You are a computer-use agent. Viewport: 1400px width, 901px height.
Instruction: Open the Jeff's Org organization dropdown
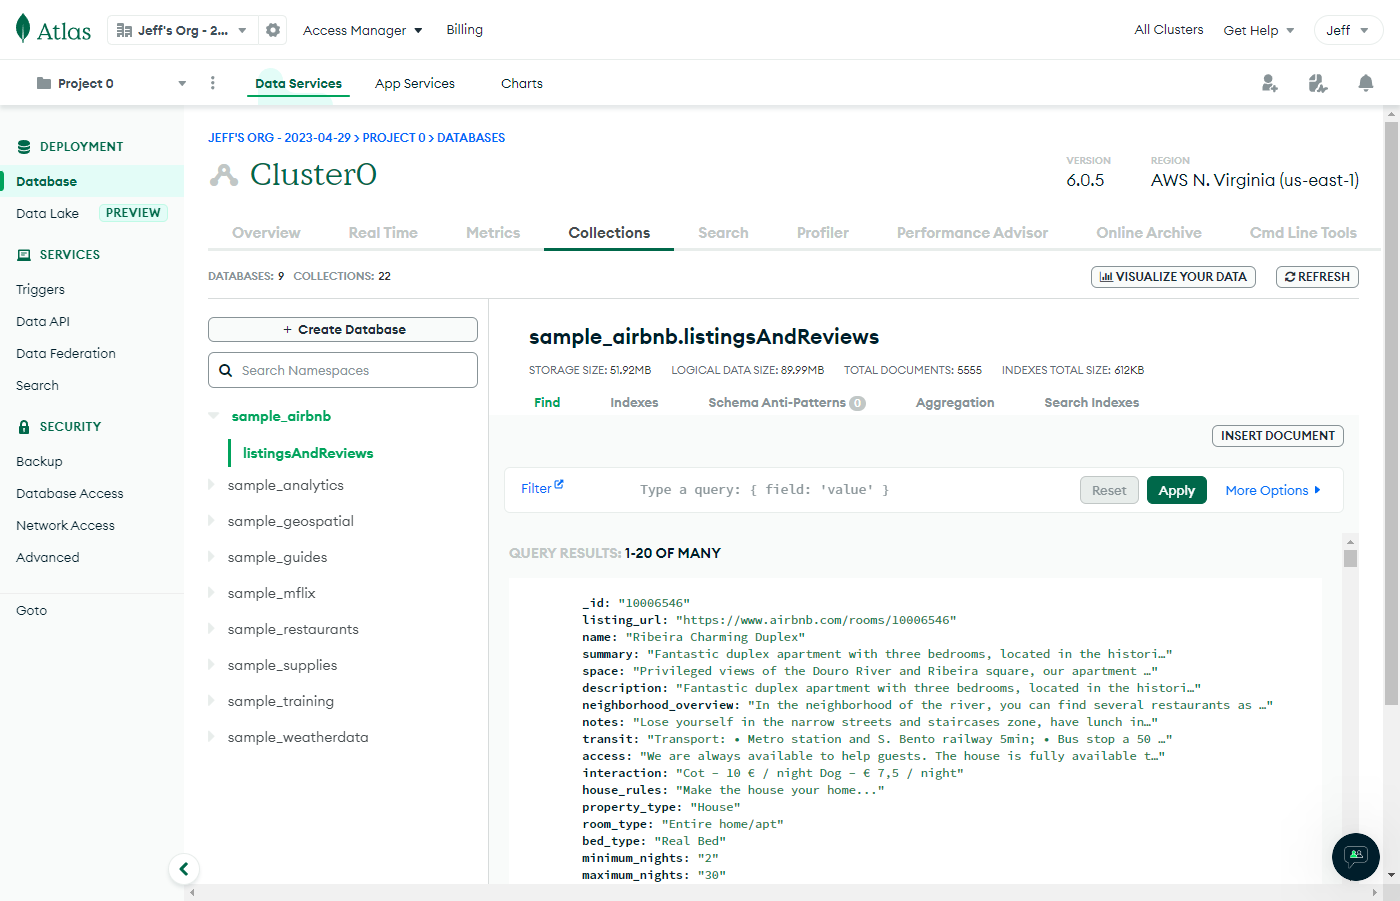tap(182, 30)
